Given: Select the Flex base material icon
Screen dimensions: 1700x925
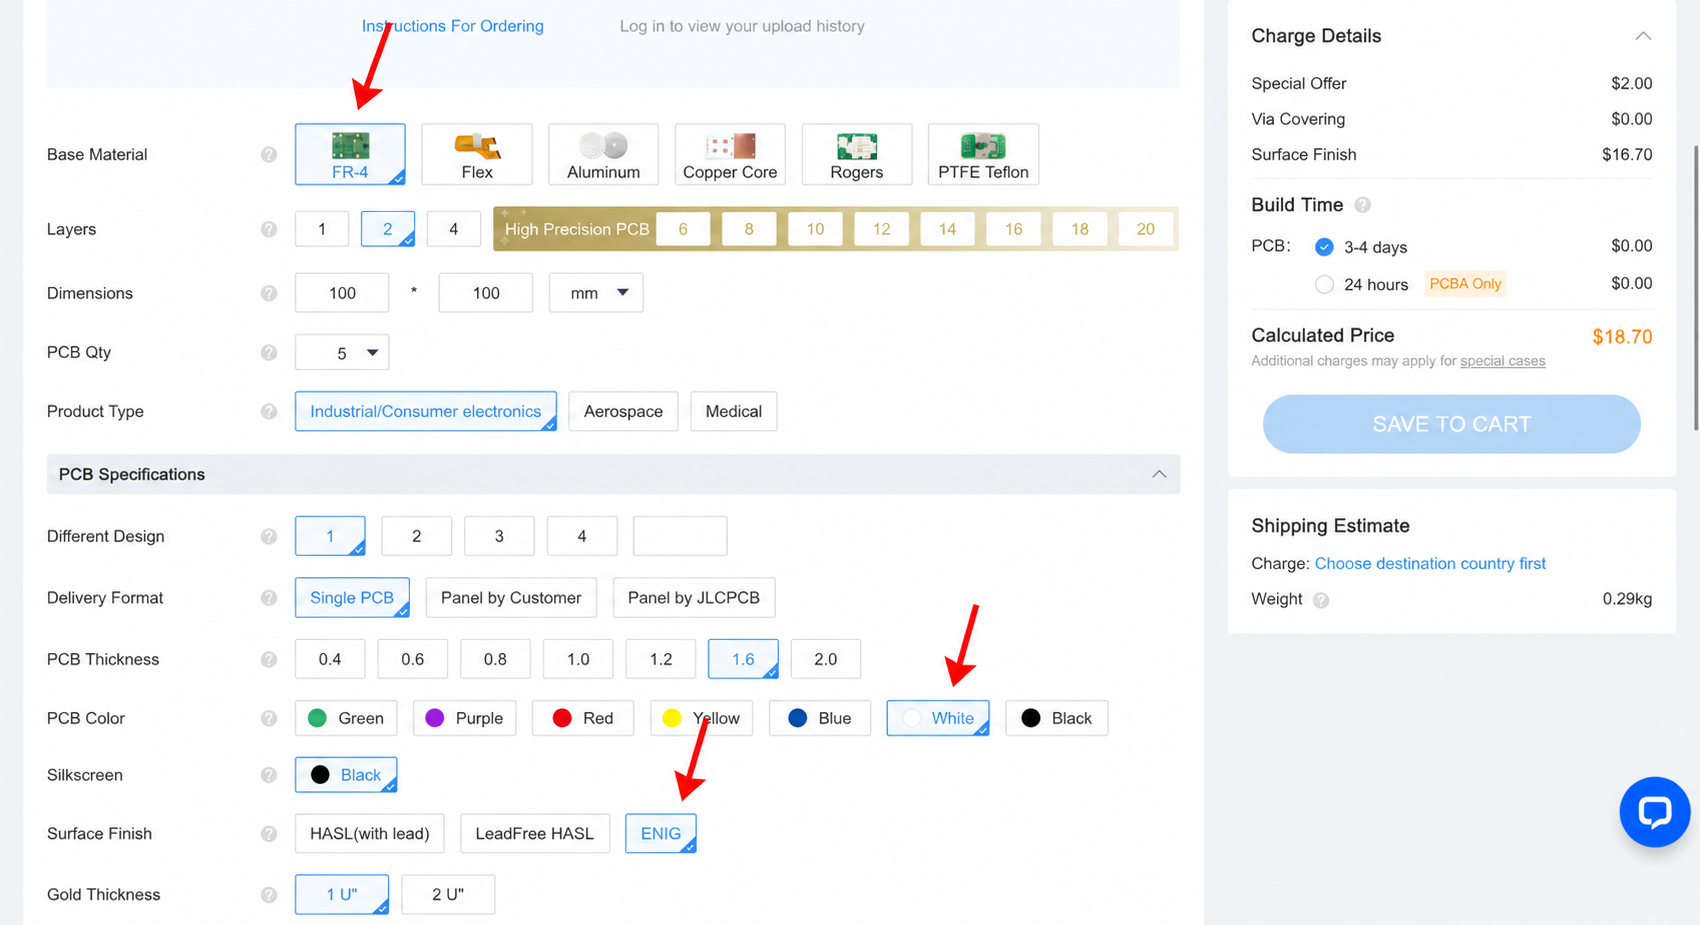Looking at the screenshot, I should [477, 154].
